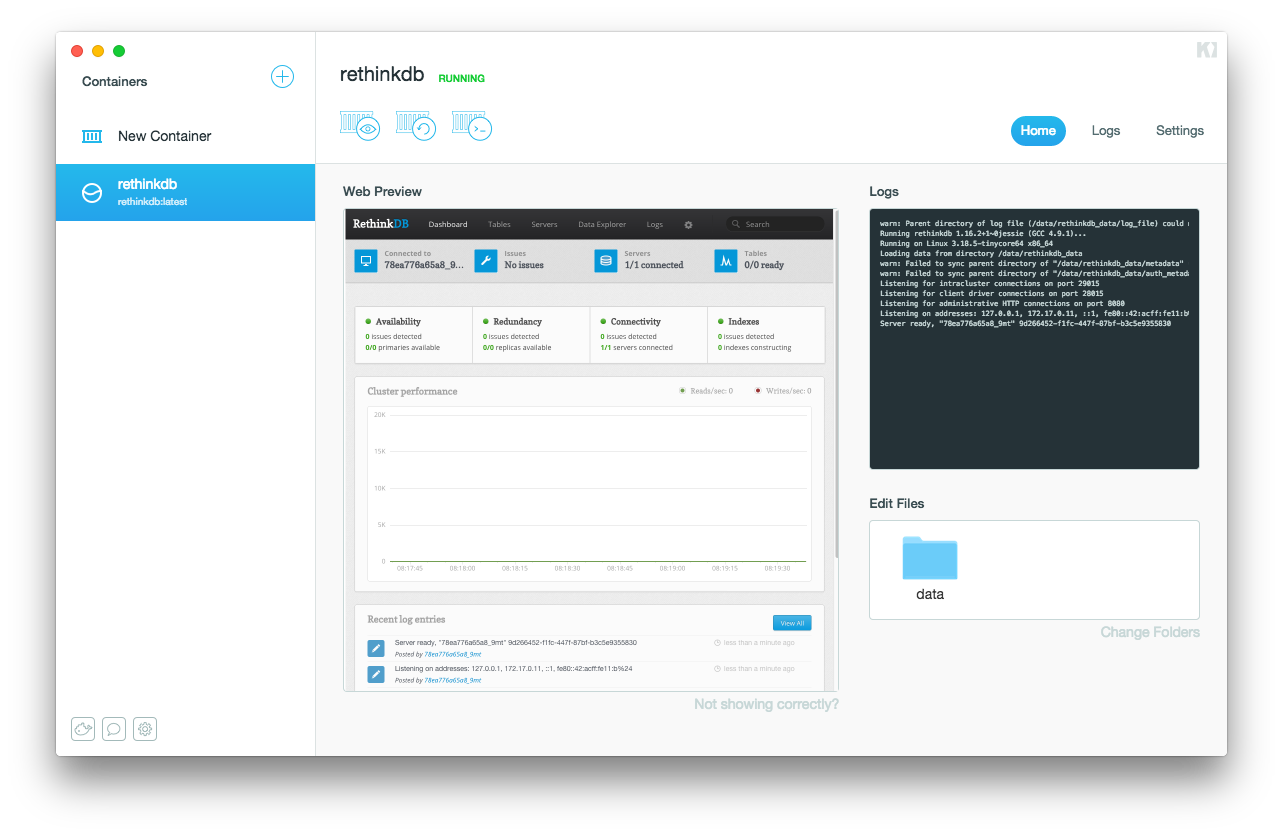This screenshot has width=1283, height=836.
Task: Open the data folder
Action: coord(930,568)
